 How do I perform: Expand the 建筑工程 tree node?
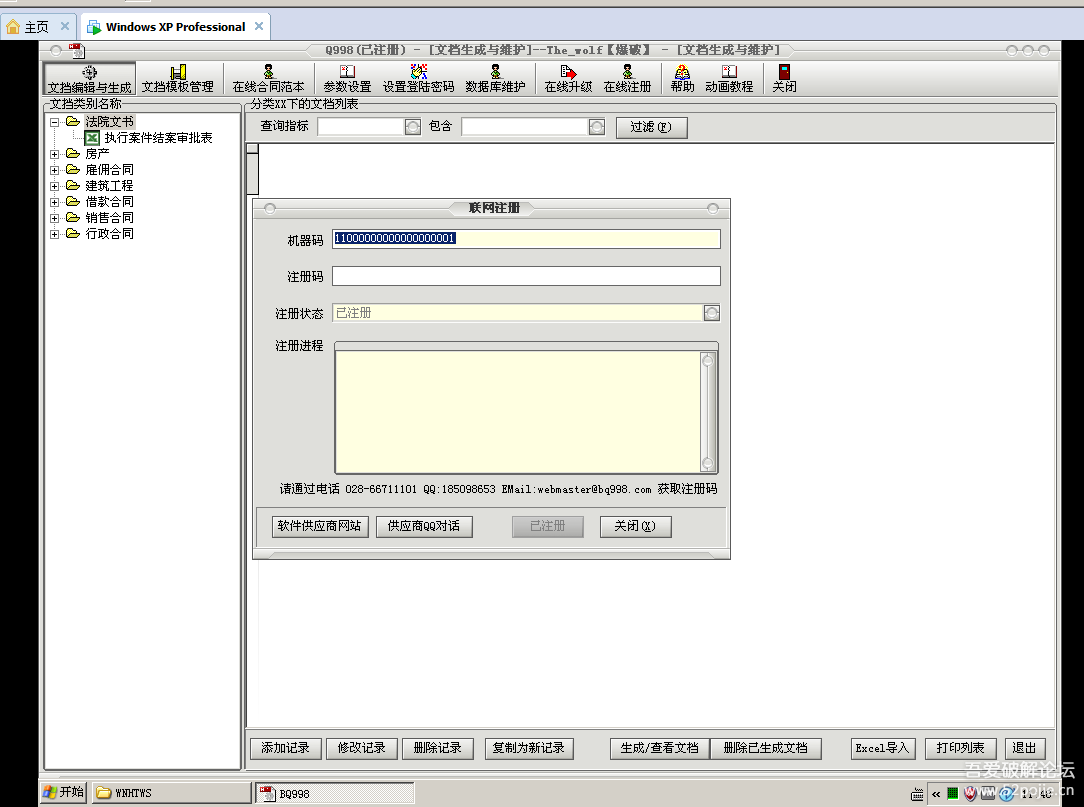[54, 186]
